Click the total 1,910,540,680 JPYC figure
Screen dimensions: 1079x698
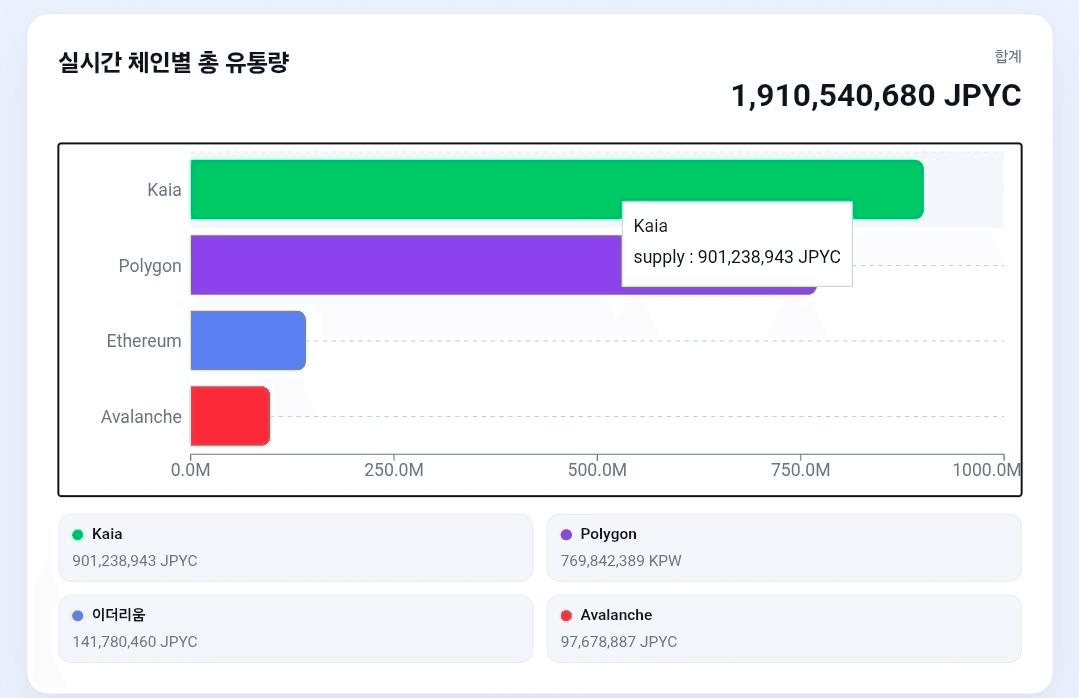click(x=876, y=96)
